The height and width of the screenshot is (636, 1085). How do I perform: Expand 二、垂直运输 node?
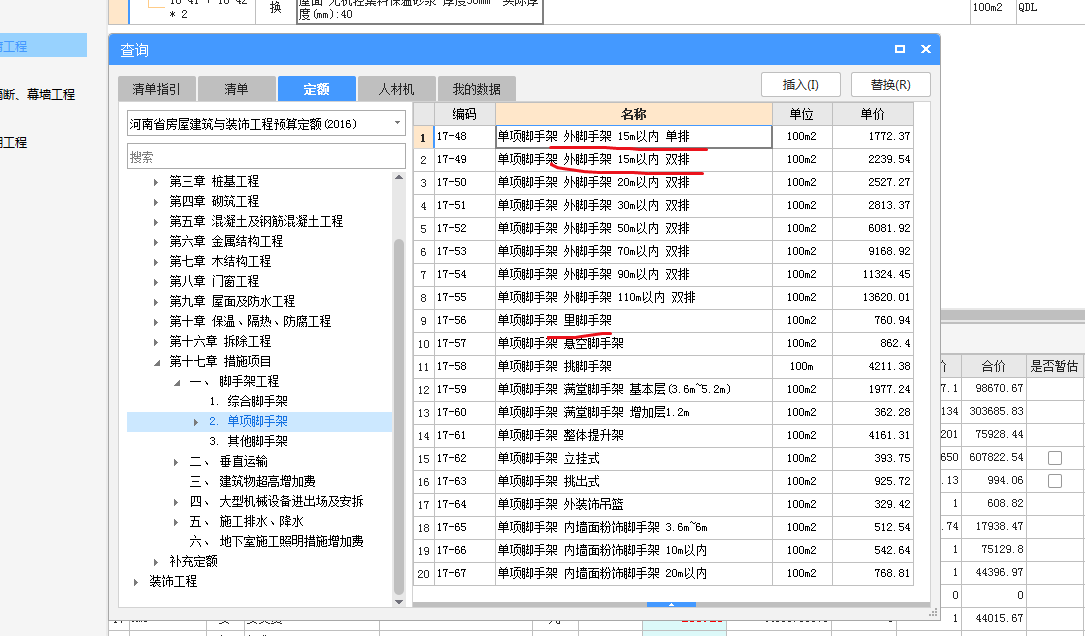pos(176,462)
